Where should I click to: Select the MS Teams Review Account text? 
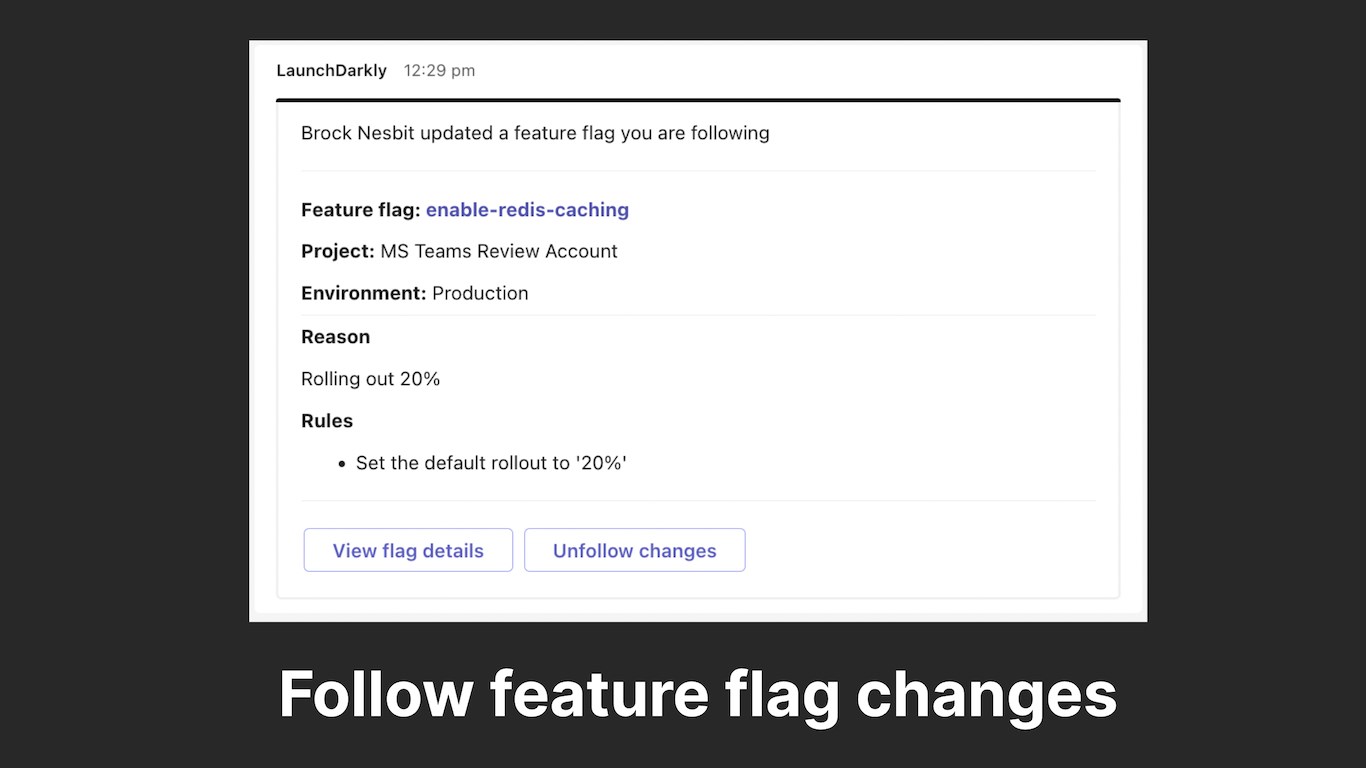(499, 251)
